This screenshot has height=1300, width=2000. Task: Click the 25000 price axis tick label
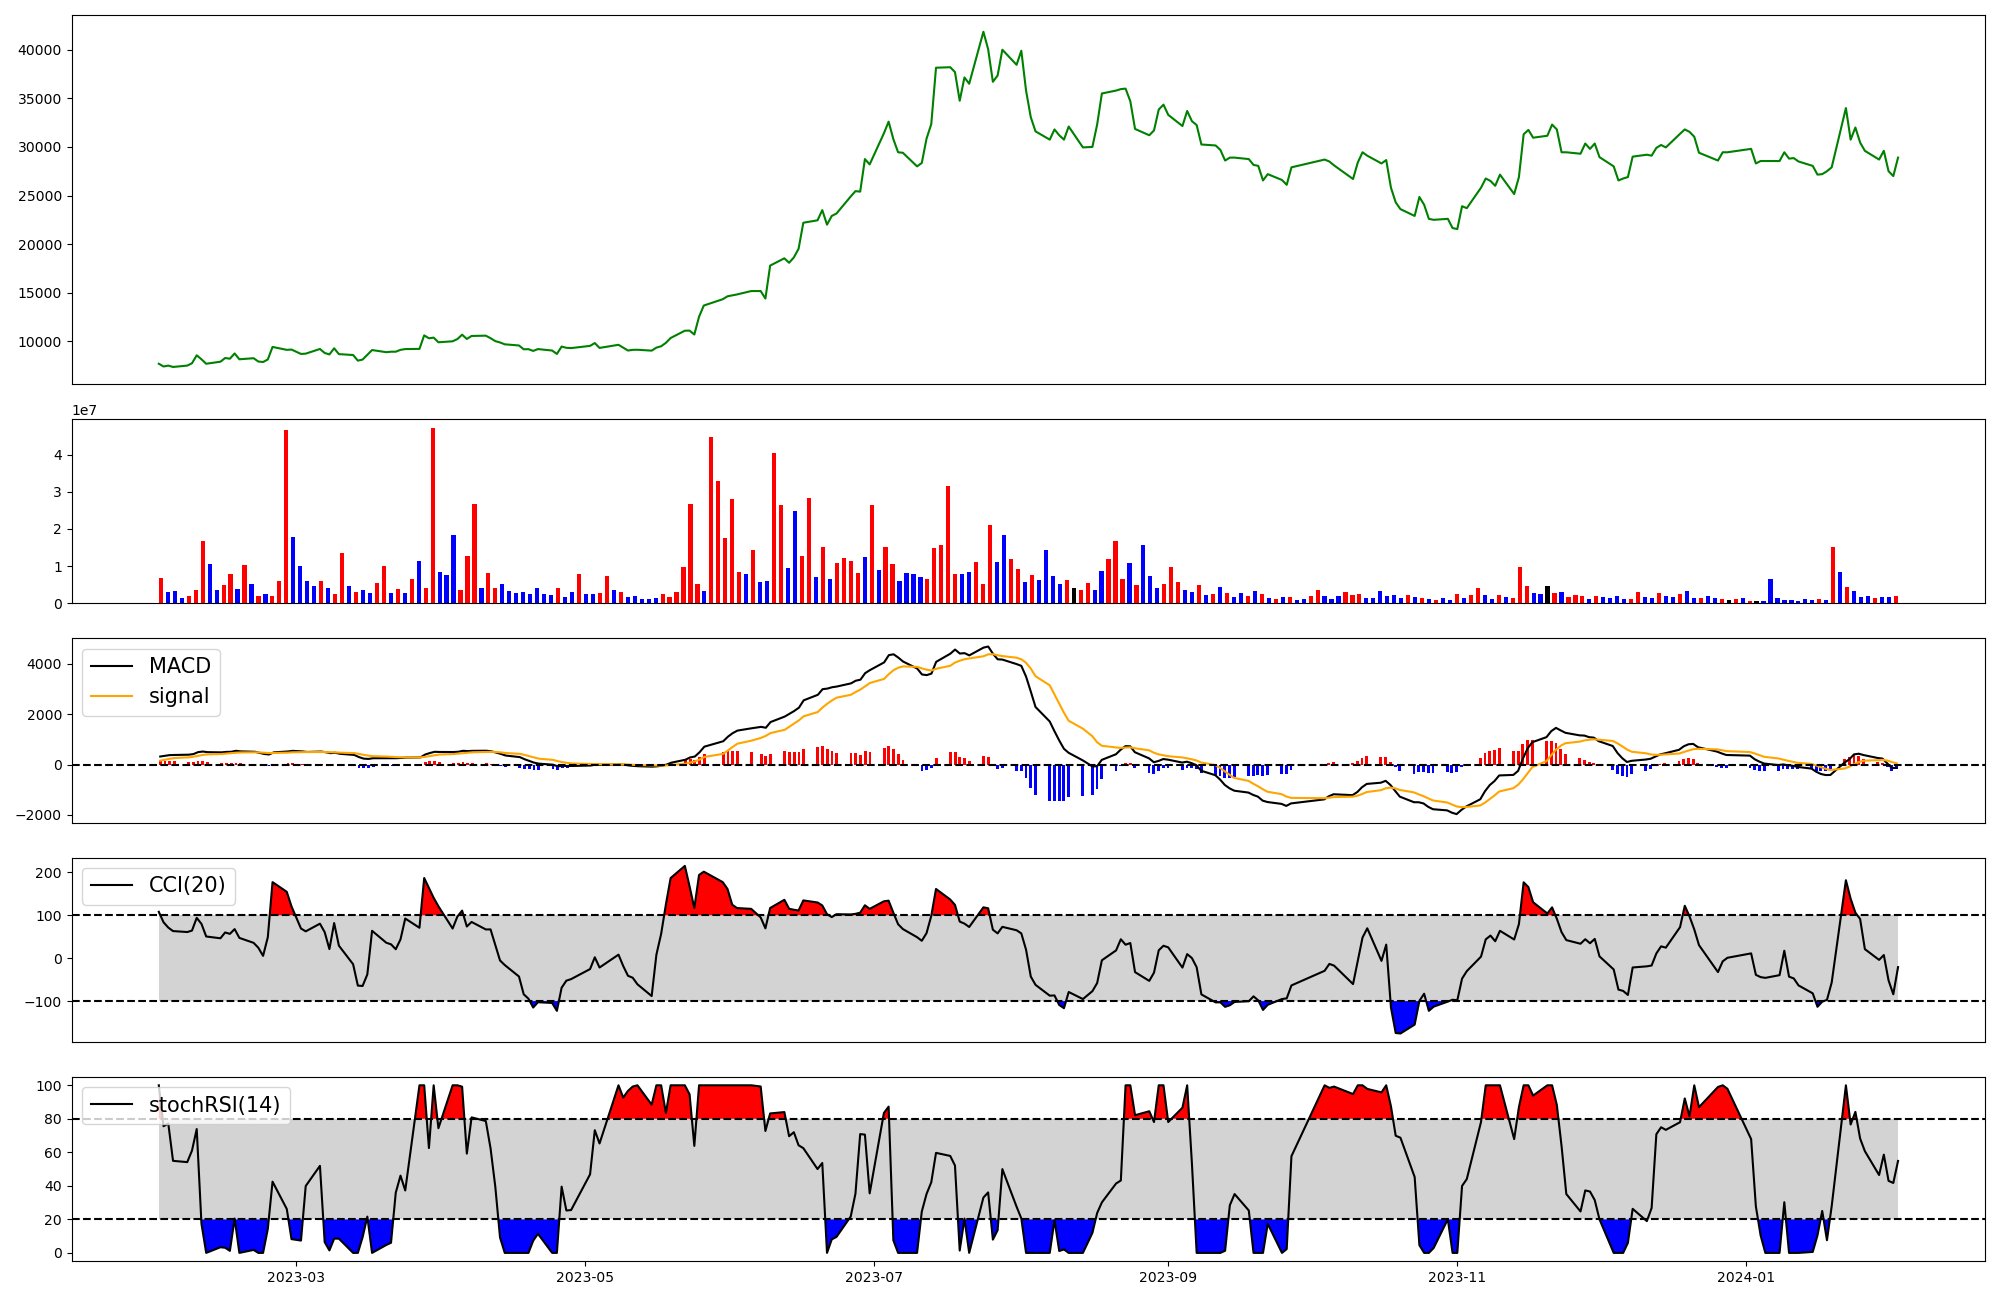click(x=41, y=197)
